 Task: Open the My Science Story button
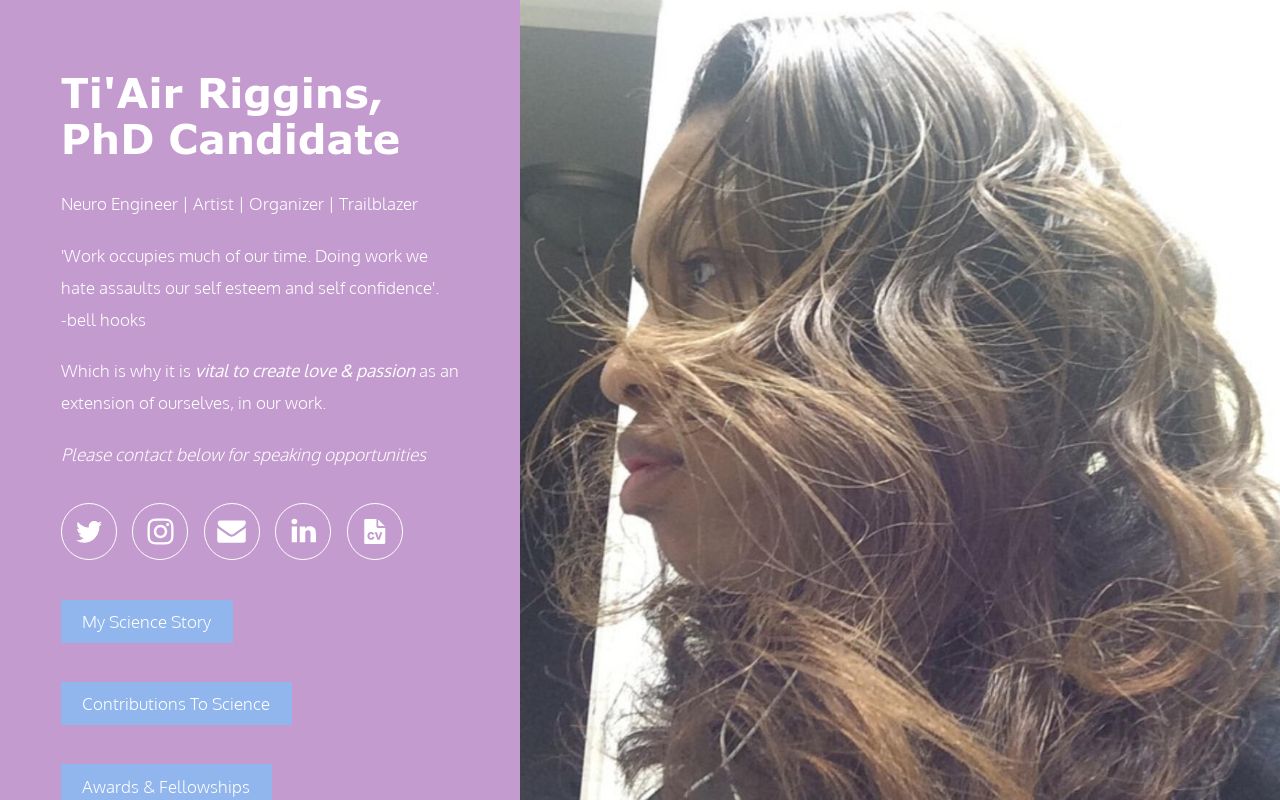point(147,622)
